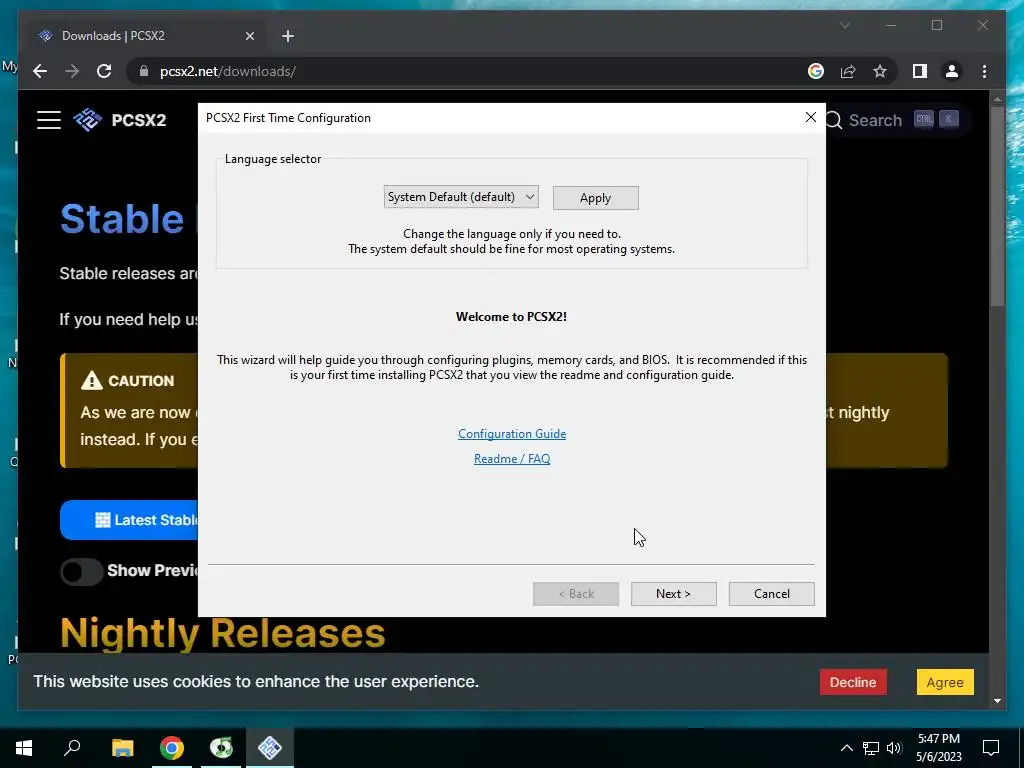Cancel the First Time Configuration wizard
Viewport: 1024px width, 768px height.
coord(771,594)
